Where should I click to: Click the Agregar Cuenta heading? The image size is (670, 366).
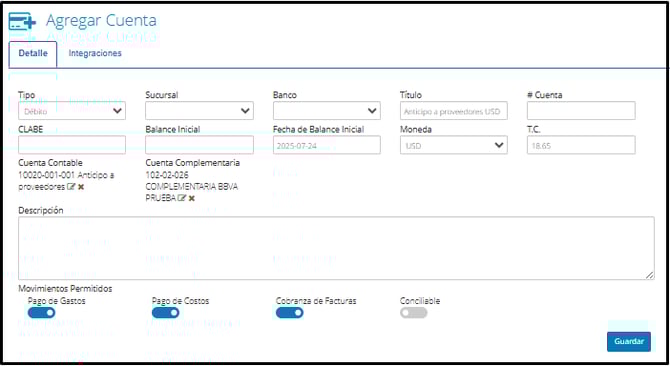click(x=101, y=20)
